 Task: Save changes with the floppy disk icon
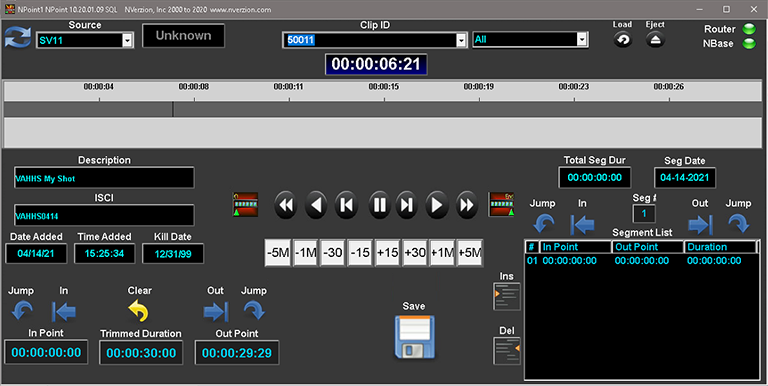[414, 337]
